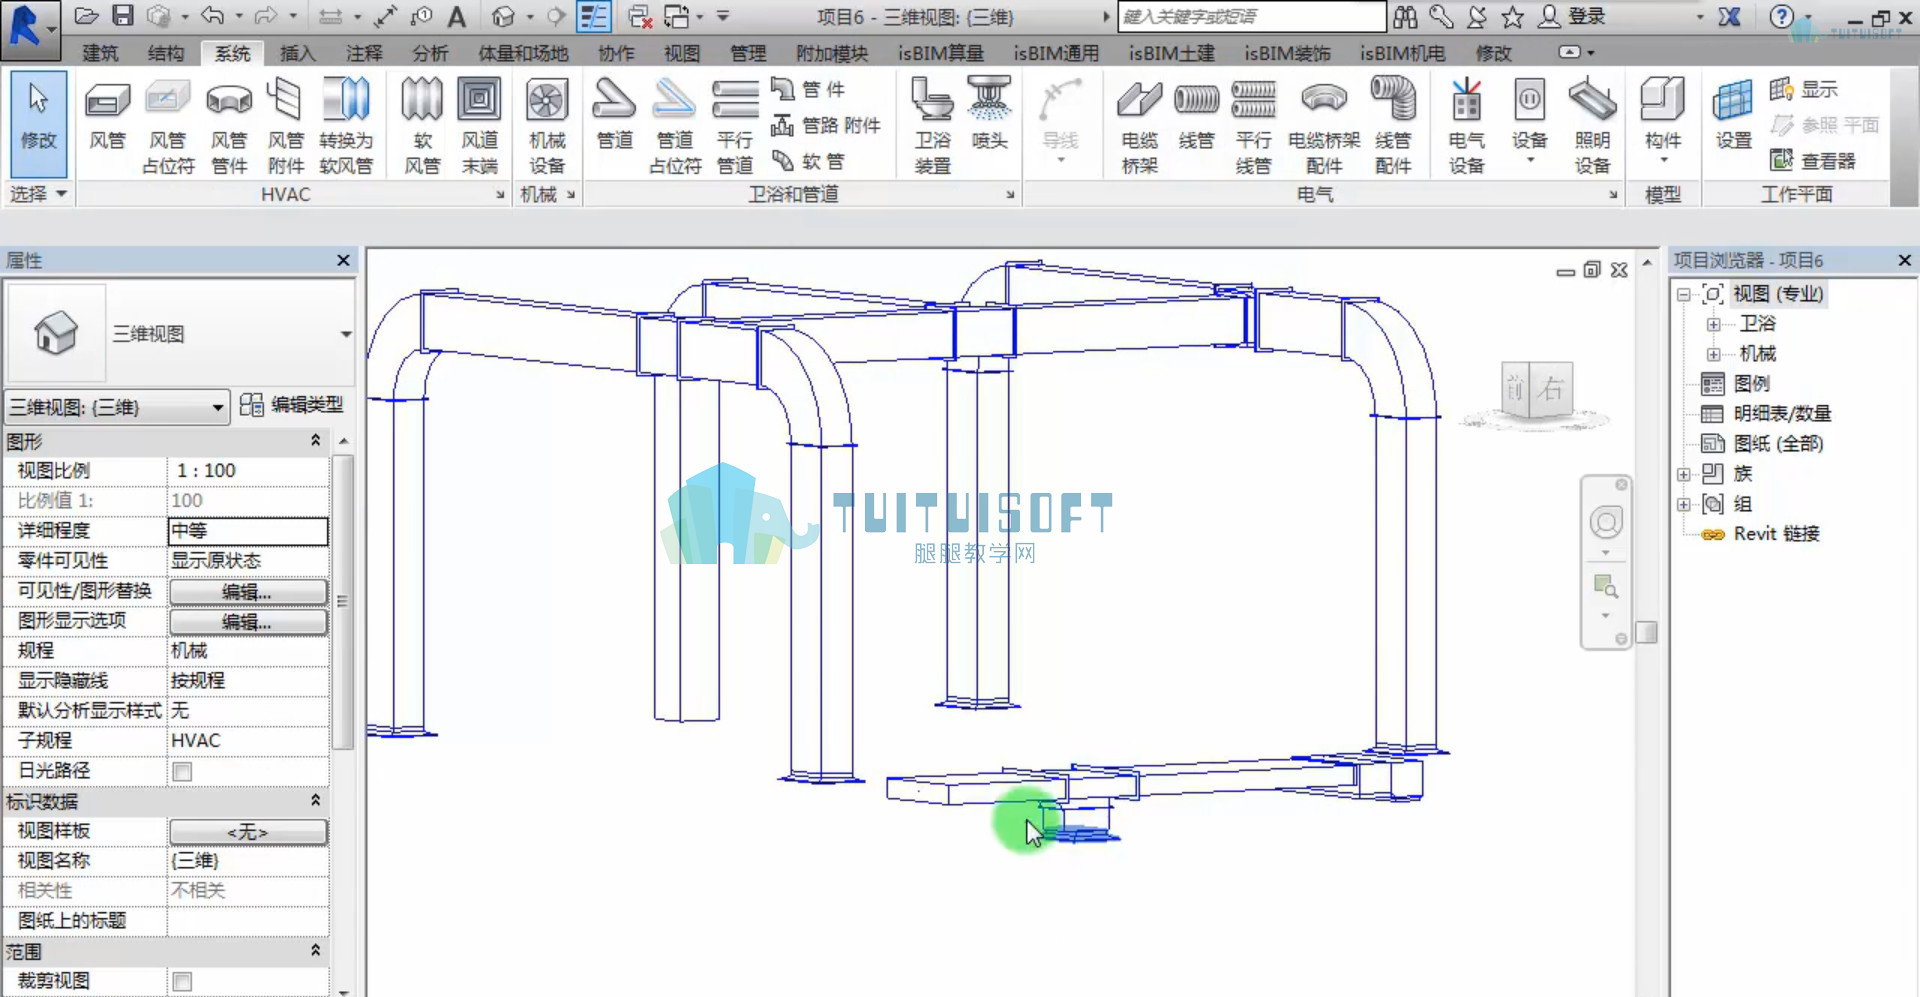Toggle the 日光路径 sun path checkbox

pos(182,771)
